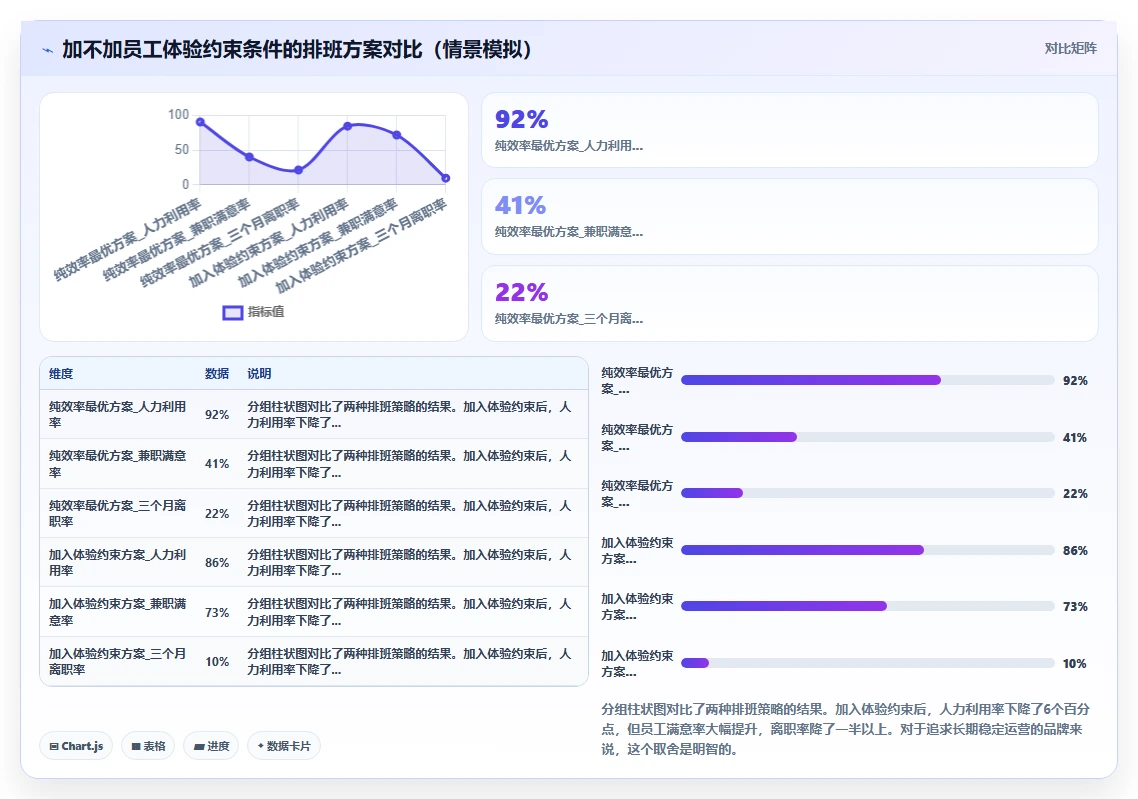Click the last chart data point
This screenshot has height=799, width=1138.
tap(446, 178)
